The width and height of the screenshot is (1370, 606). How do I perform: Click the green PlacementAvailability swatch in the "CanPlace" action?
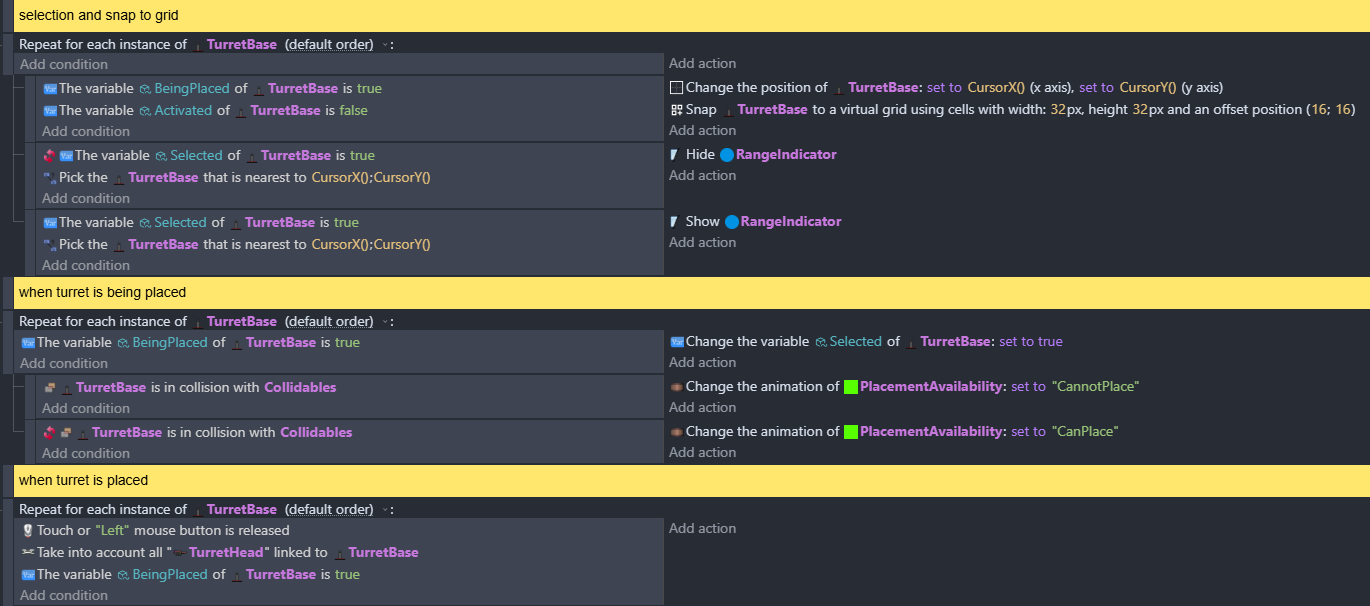click(851, 432)
